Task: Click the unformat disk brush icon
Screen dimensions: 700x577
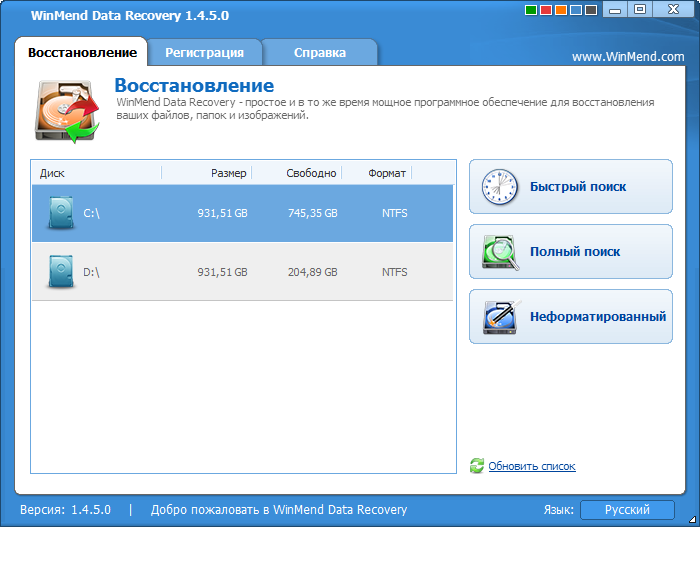Action: click(x=501, y=317)
